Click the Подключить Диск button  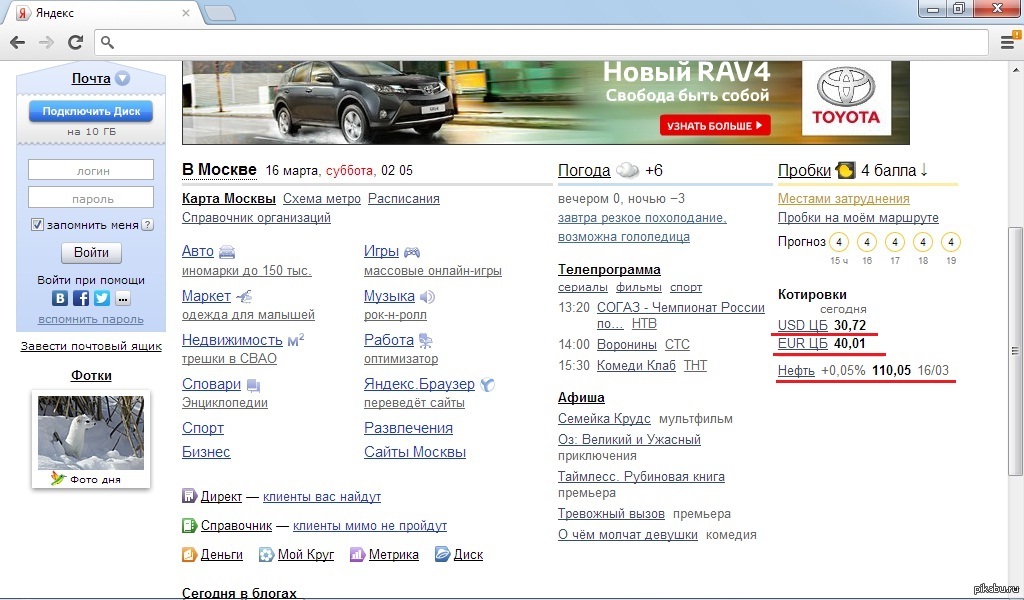point(90,111)
